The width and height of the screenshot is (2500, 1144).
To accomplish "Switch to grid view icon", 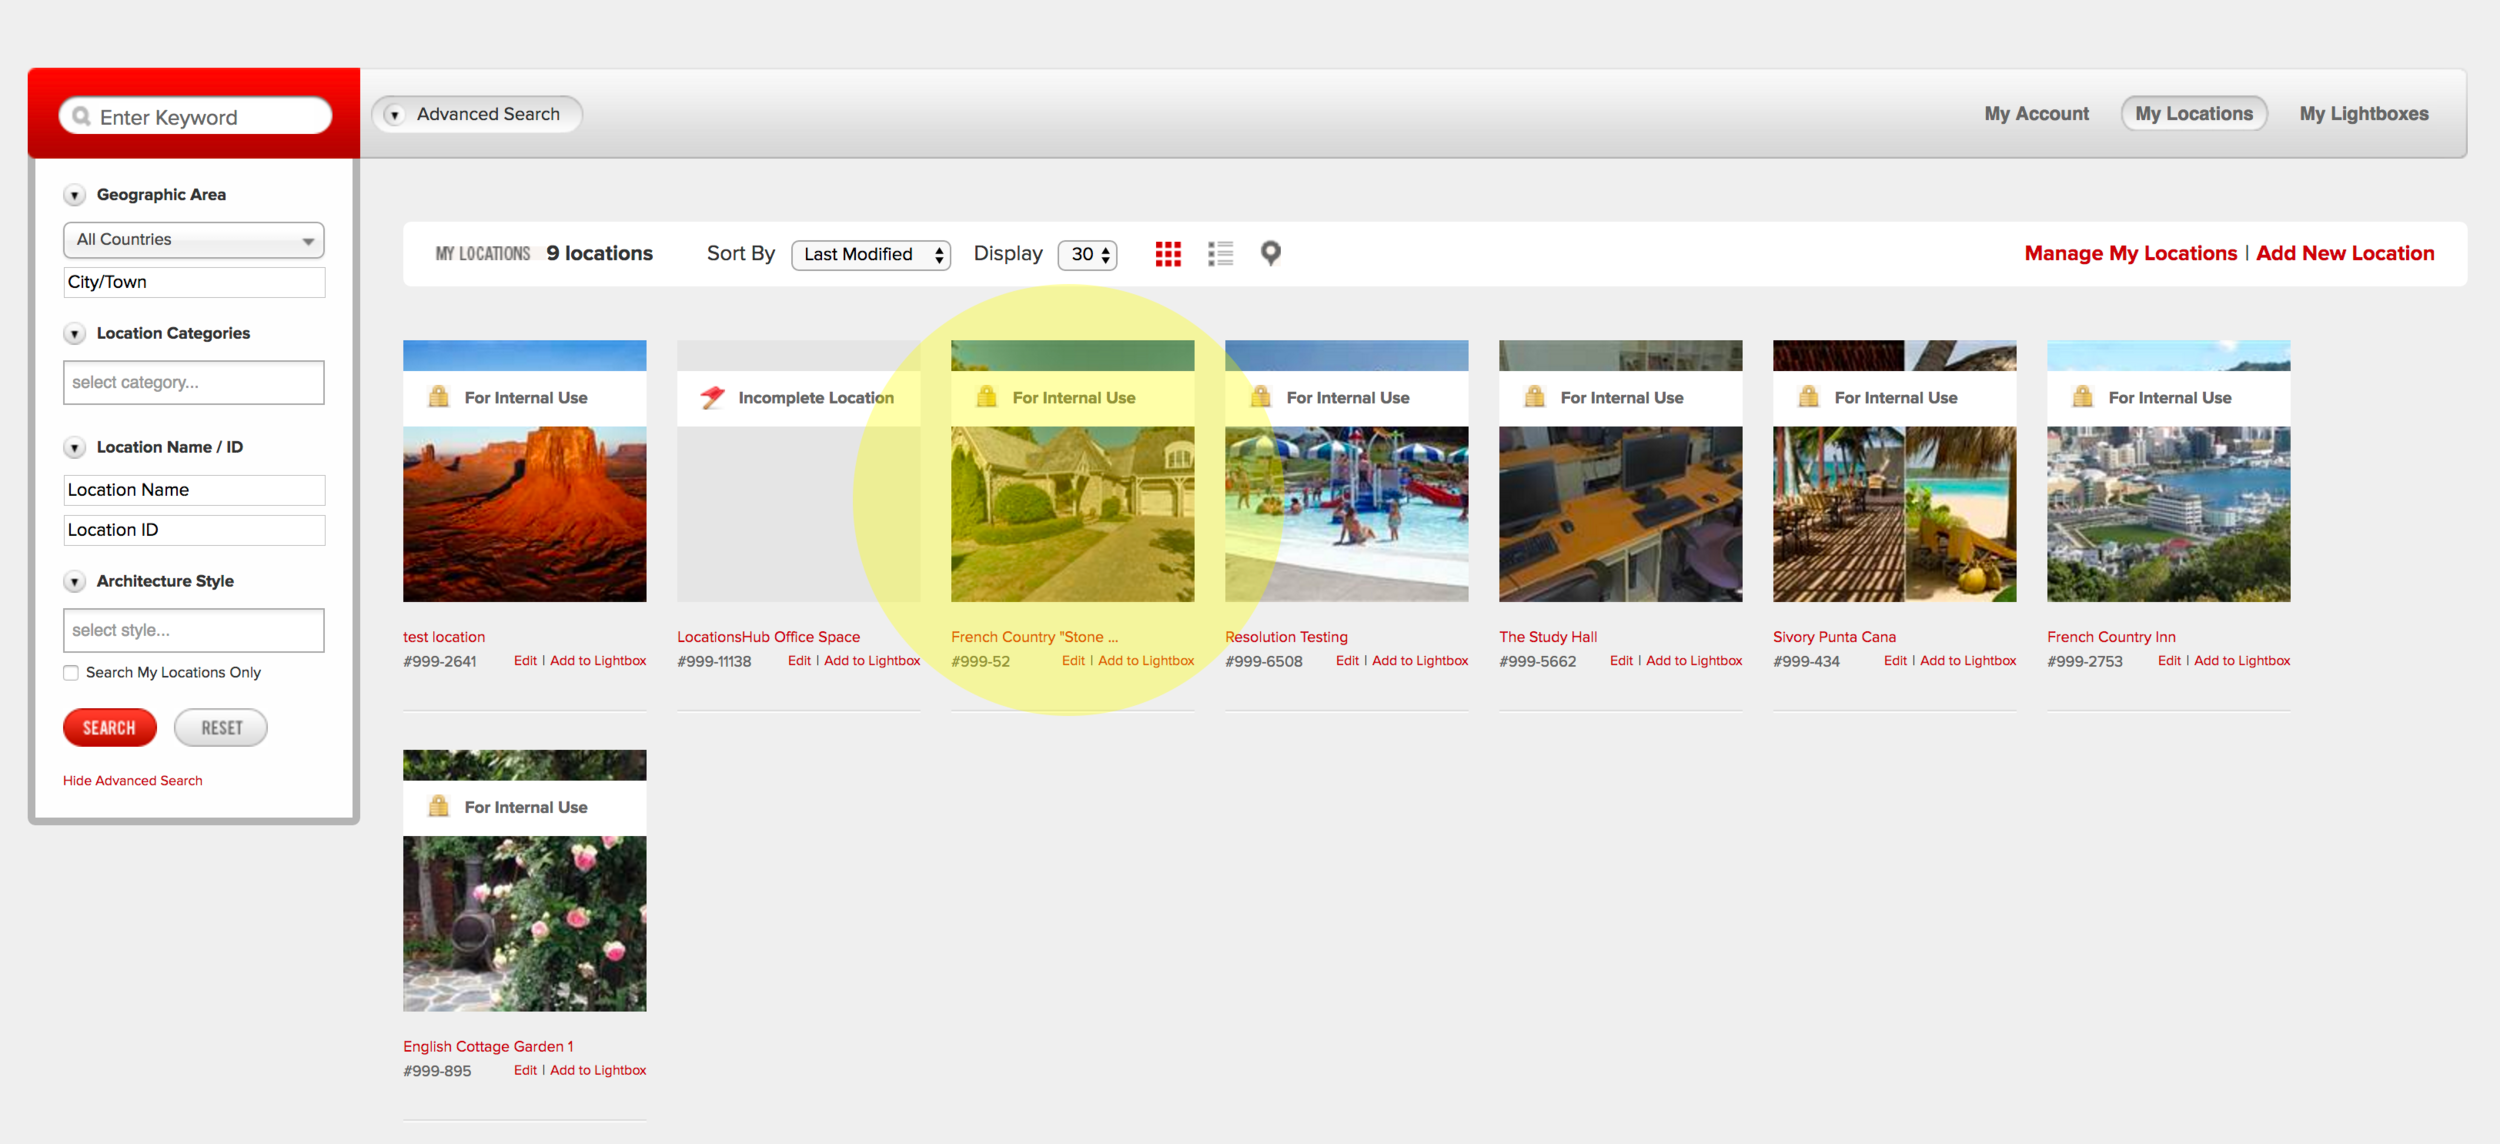I will click(1168, 254).
